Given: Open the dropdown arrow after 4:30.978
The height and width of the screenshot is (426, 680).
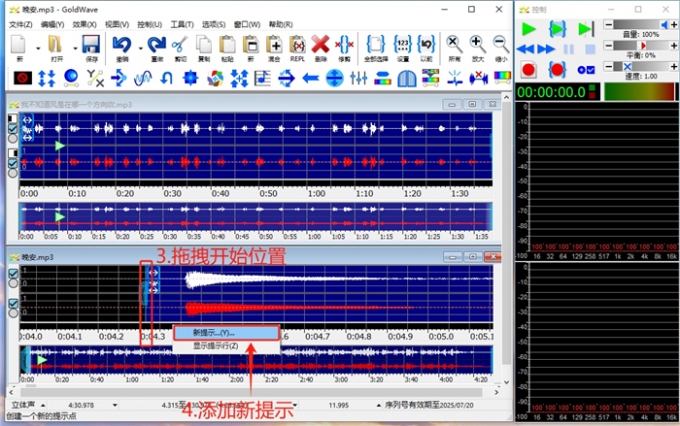Looking at the screenshot, I should click(114, 405).
